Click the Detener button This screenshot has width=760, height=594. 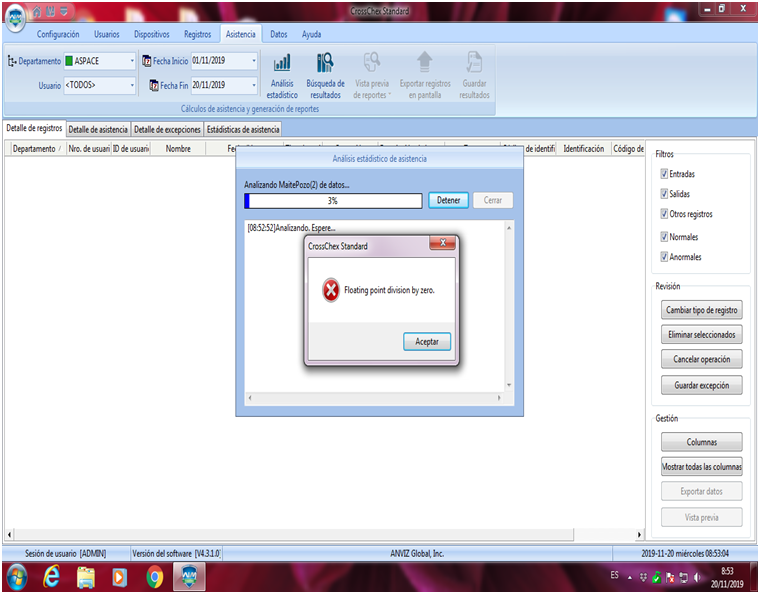coord(448,200)
